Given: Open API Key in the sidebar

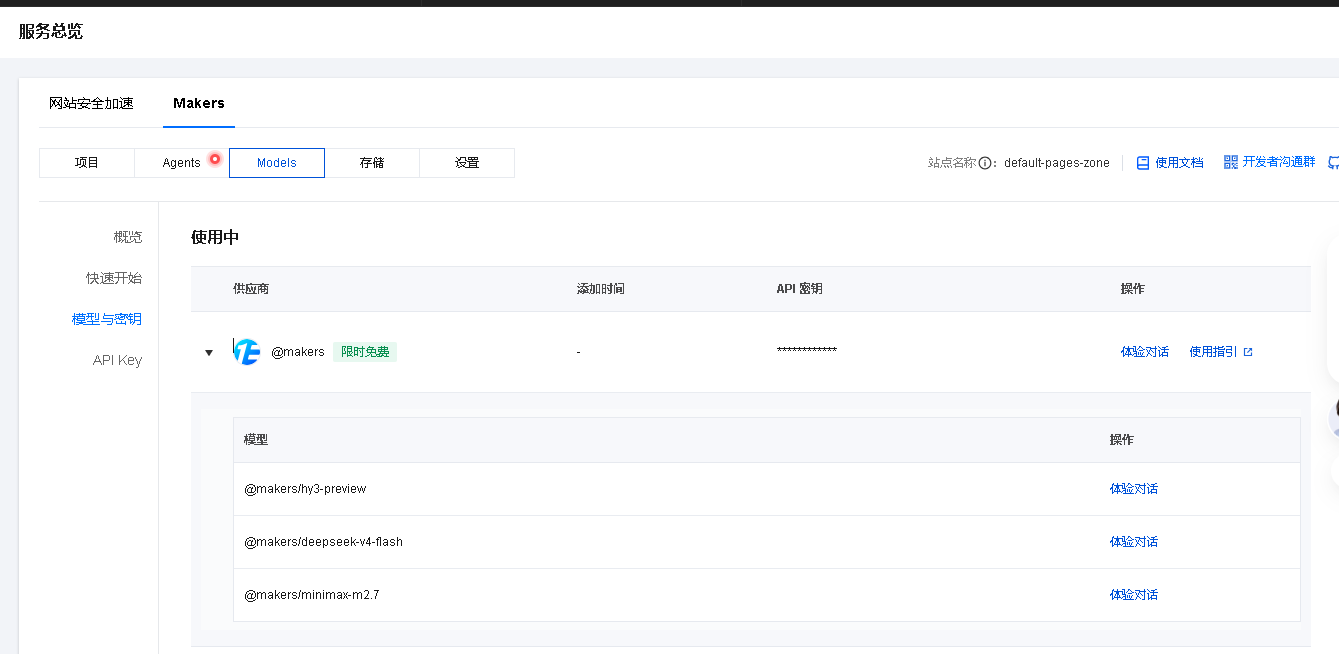Looking at the screenshot, I should pos(118,360).
